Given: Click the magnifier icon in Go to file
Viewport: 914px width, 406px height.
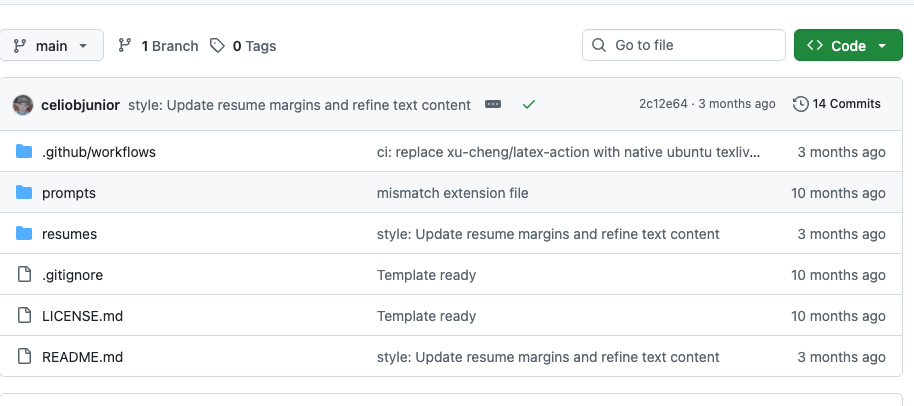Looking at the screenshot, I should (x=599, y=45).
